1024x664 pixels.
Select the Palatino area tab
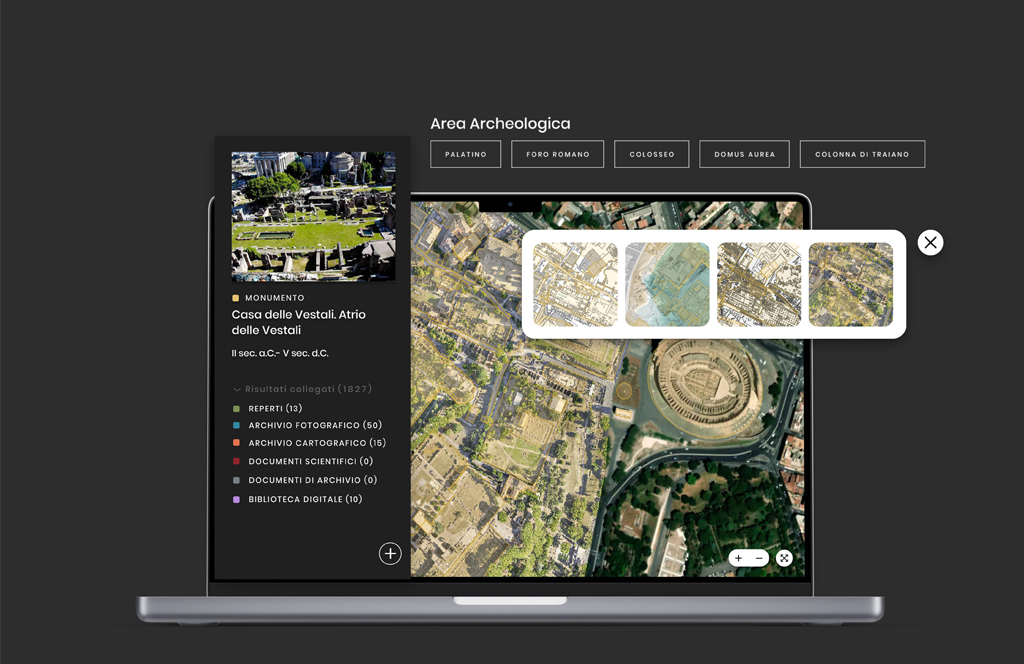465,154
